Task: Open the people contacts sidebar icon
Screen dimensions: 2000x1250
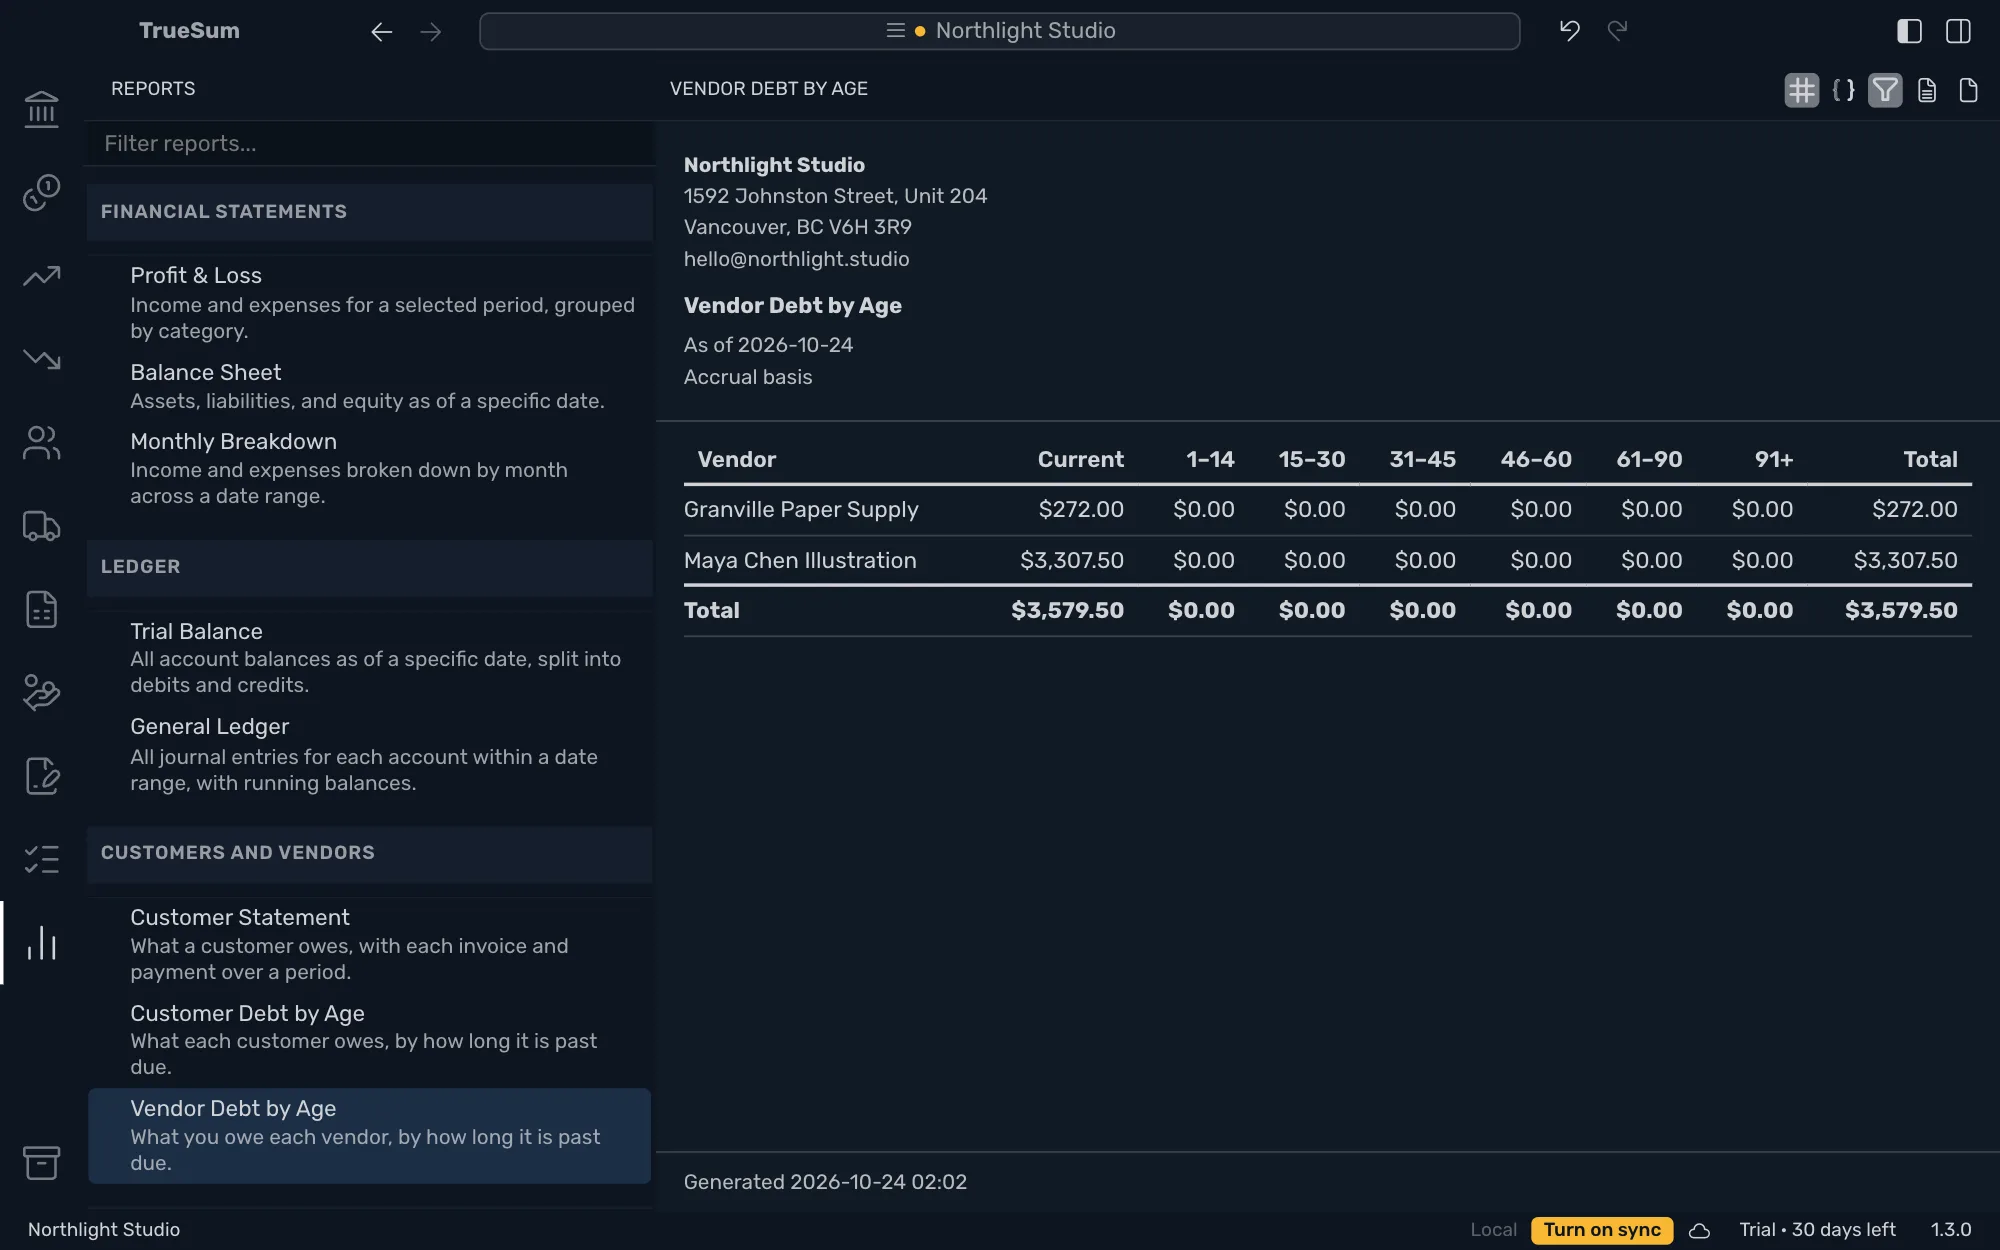Action: point(41,442)
